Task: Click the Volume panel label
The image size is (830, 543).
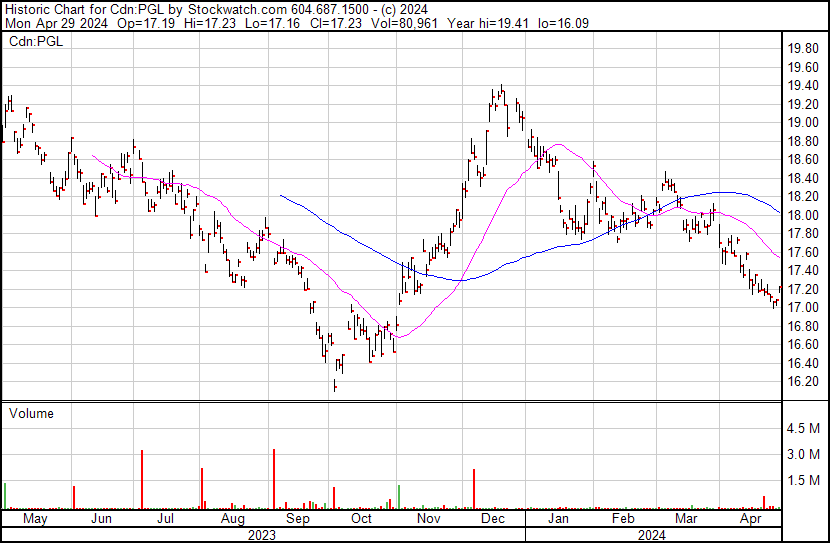Action: pyautogui.click(x=31, y=413)
